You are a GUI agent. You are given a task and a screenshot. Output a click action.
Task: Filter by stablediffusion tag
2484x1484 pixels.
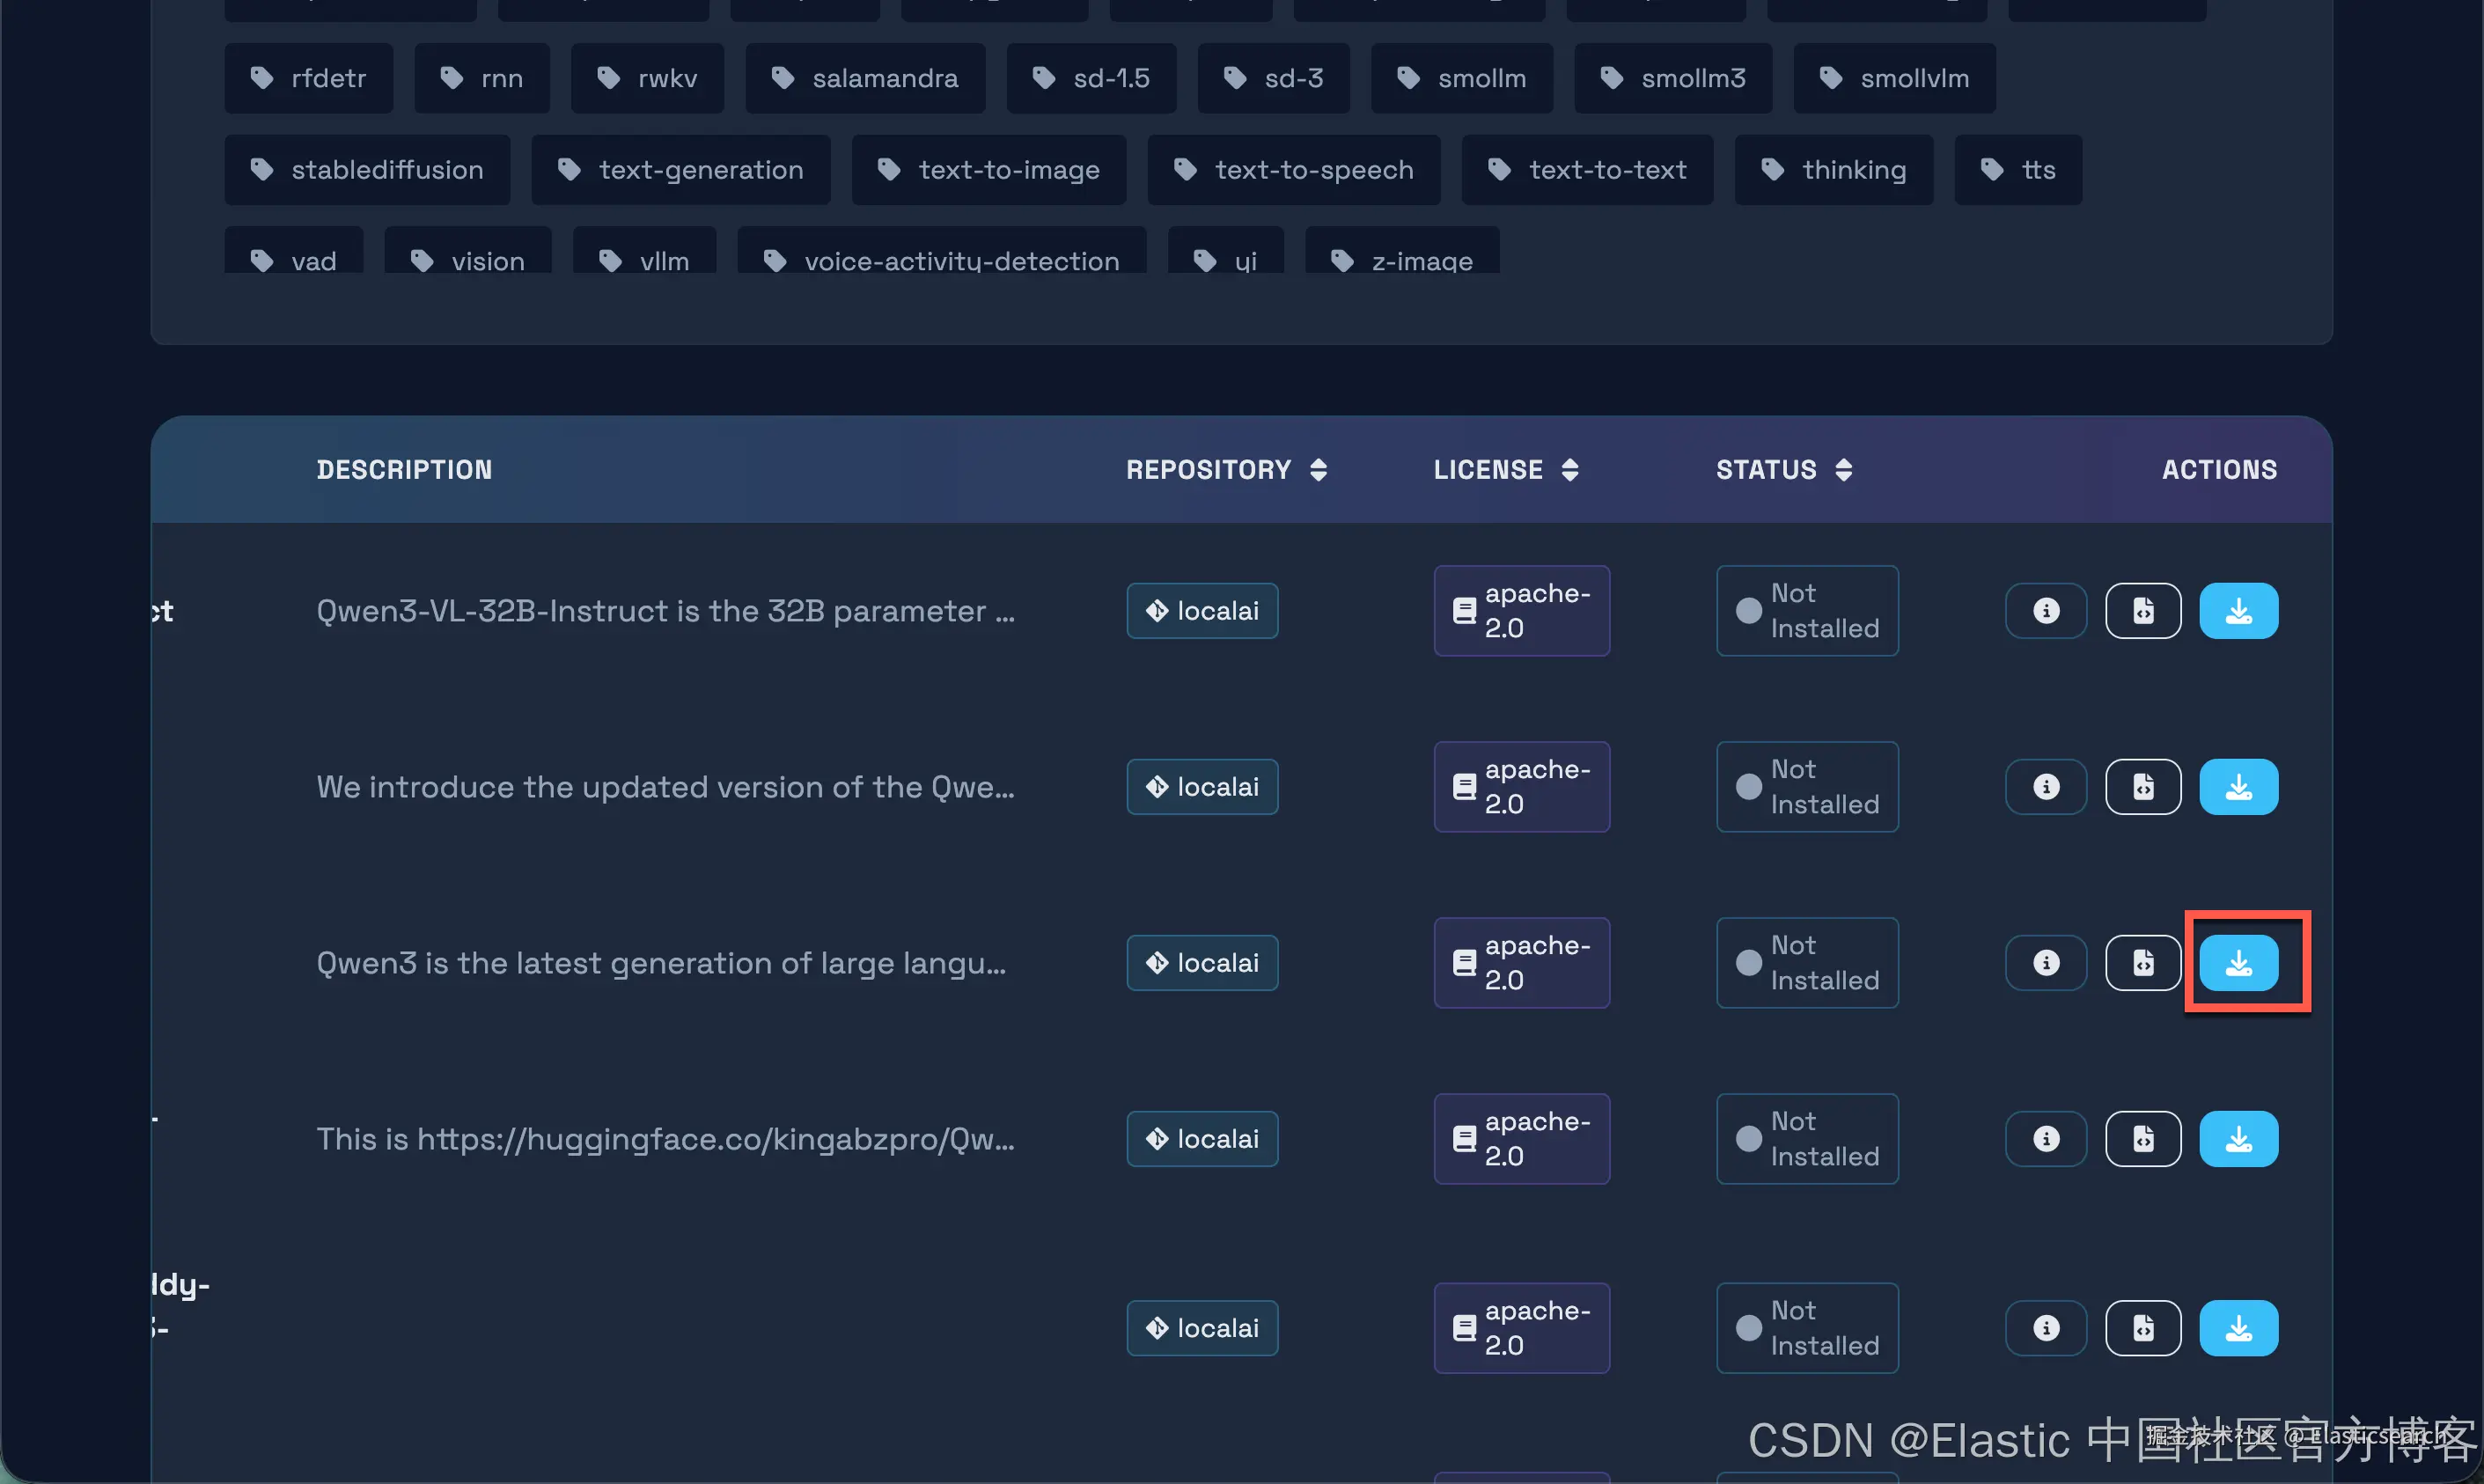point(367,170)
